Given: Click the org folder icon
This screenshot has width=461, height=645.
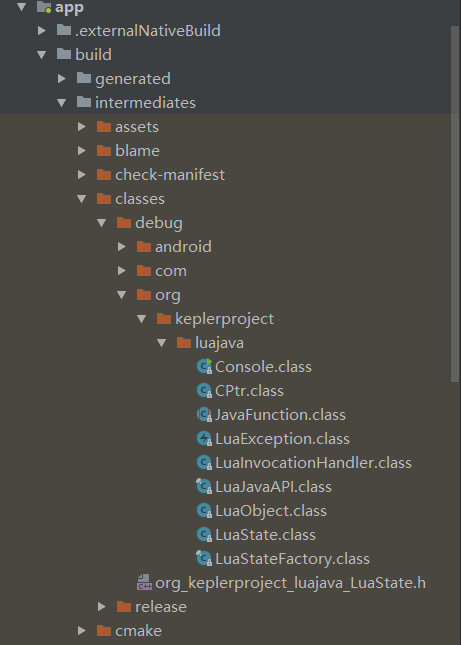Looking at the screenshot, I should tap(144, 294).
